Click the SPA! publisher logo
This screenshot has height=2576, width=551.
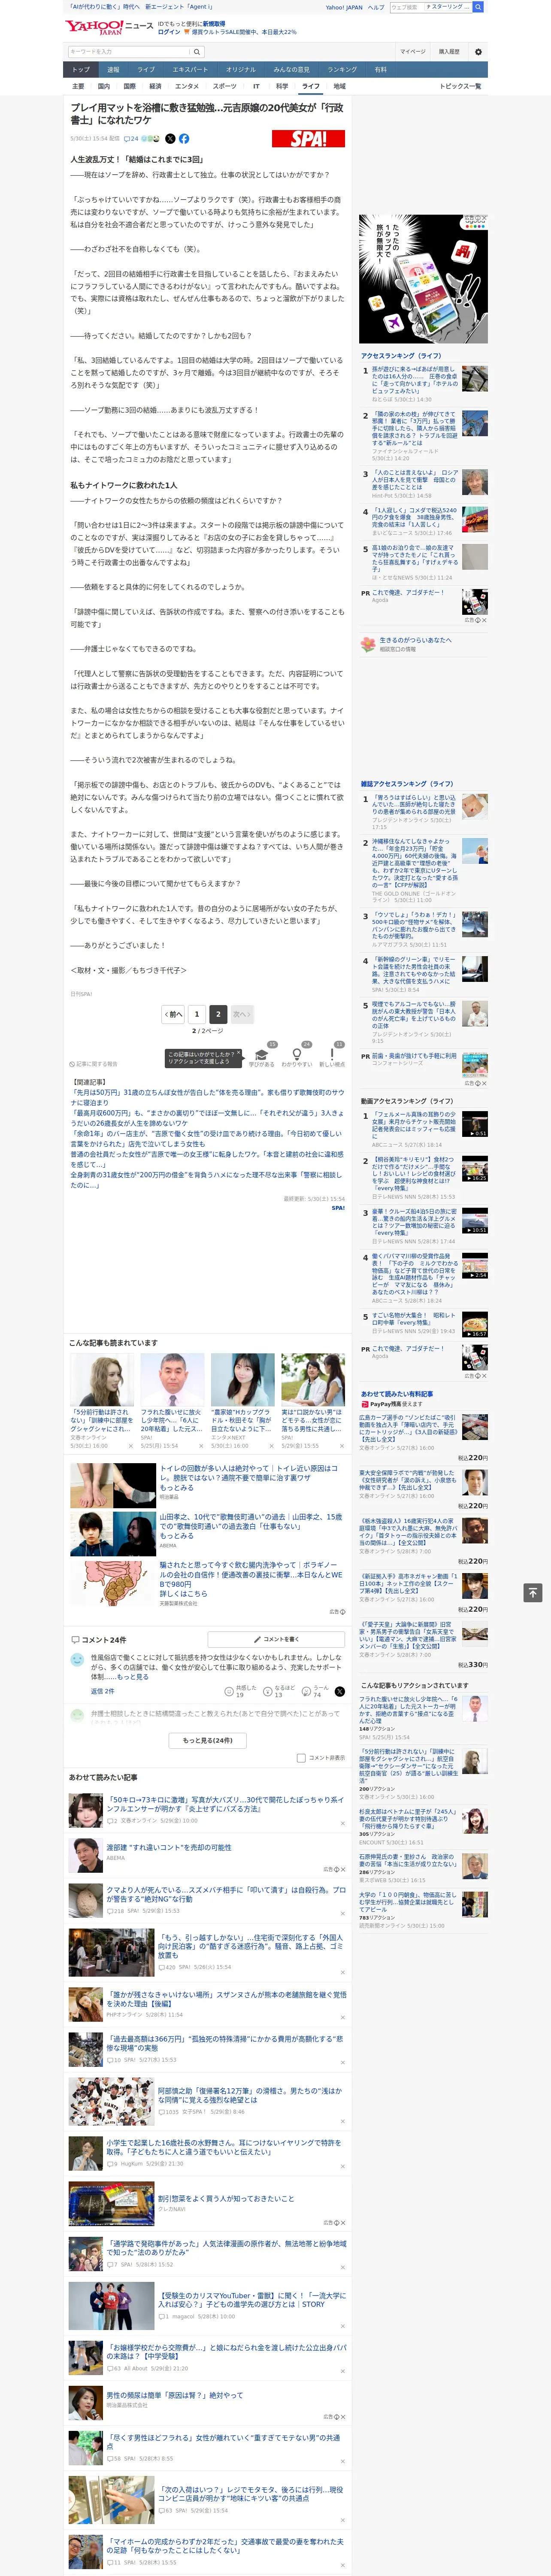click(x=308, y=139)
